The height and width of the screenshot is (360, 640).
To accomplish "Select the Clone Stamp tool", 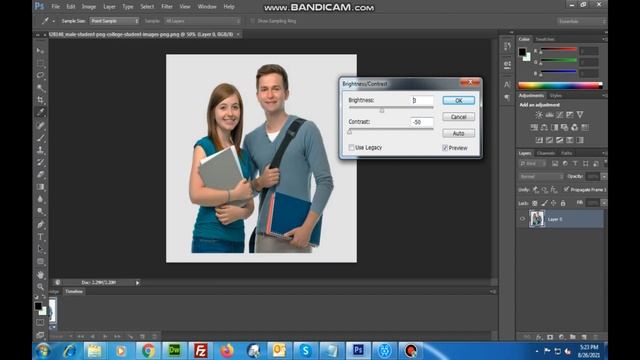I will point(40,150).
